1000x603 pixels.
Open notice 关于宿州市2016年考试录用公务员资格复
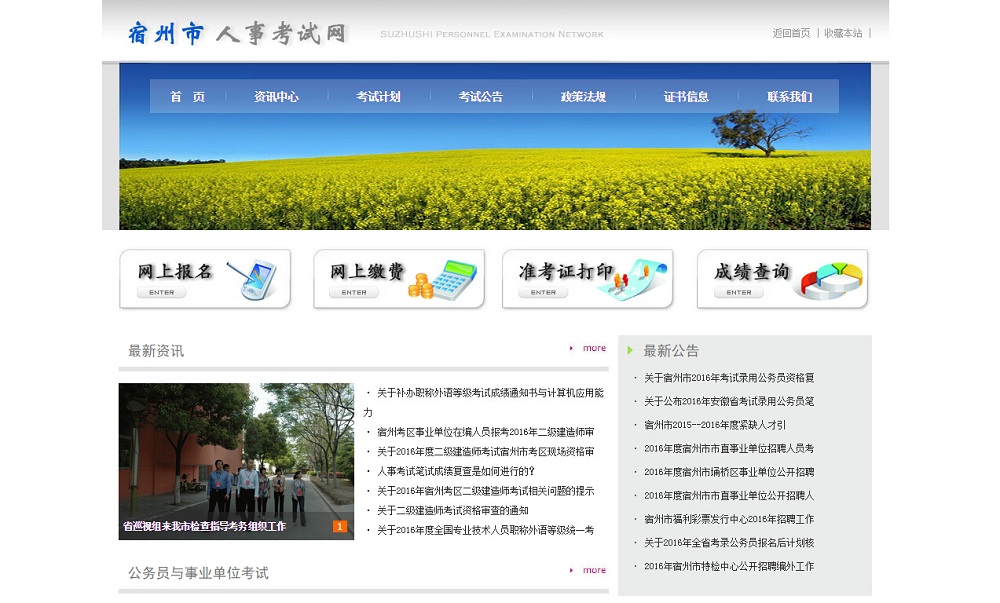[729, 378]
